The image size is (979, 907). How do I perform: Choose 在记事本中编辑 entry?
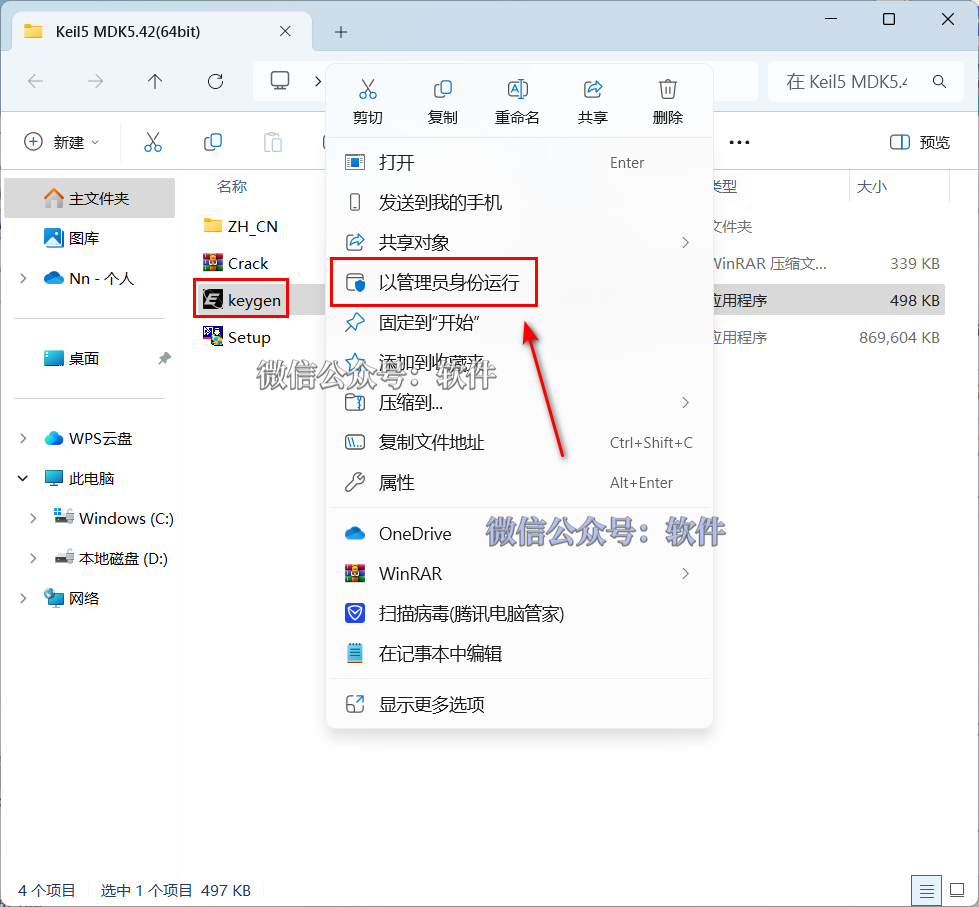tap(519, 654)
